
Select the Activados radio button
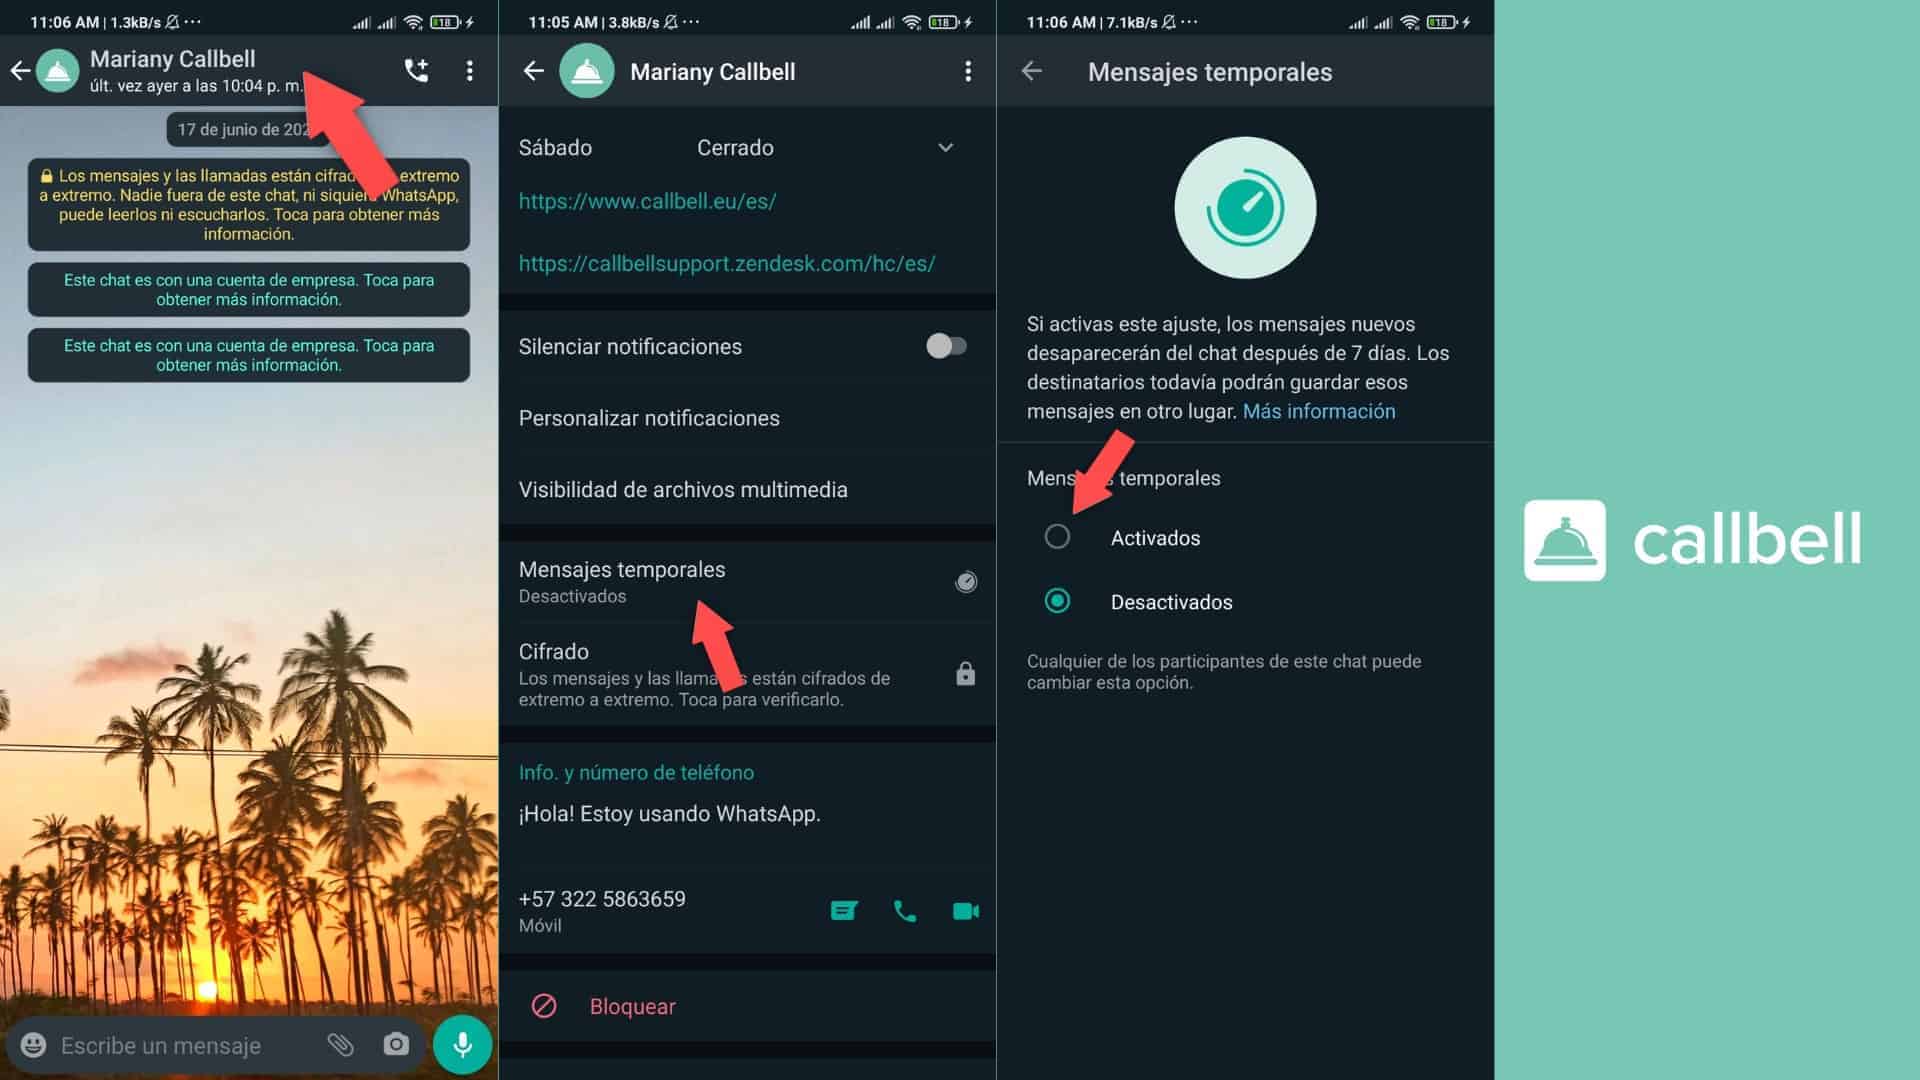(1057, 537)
